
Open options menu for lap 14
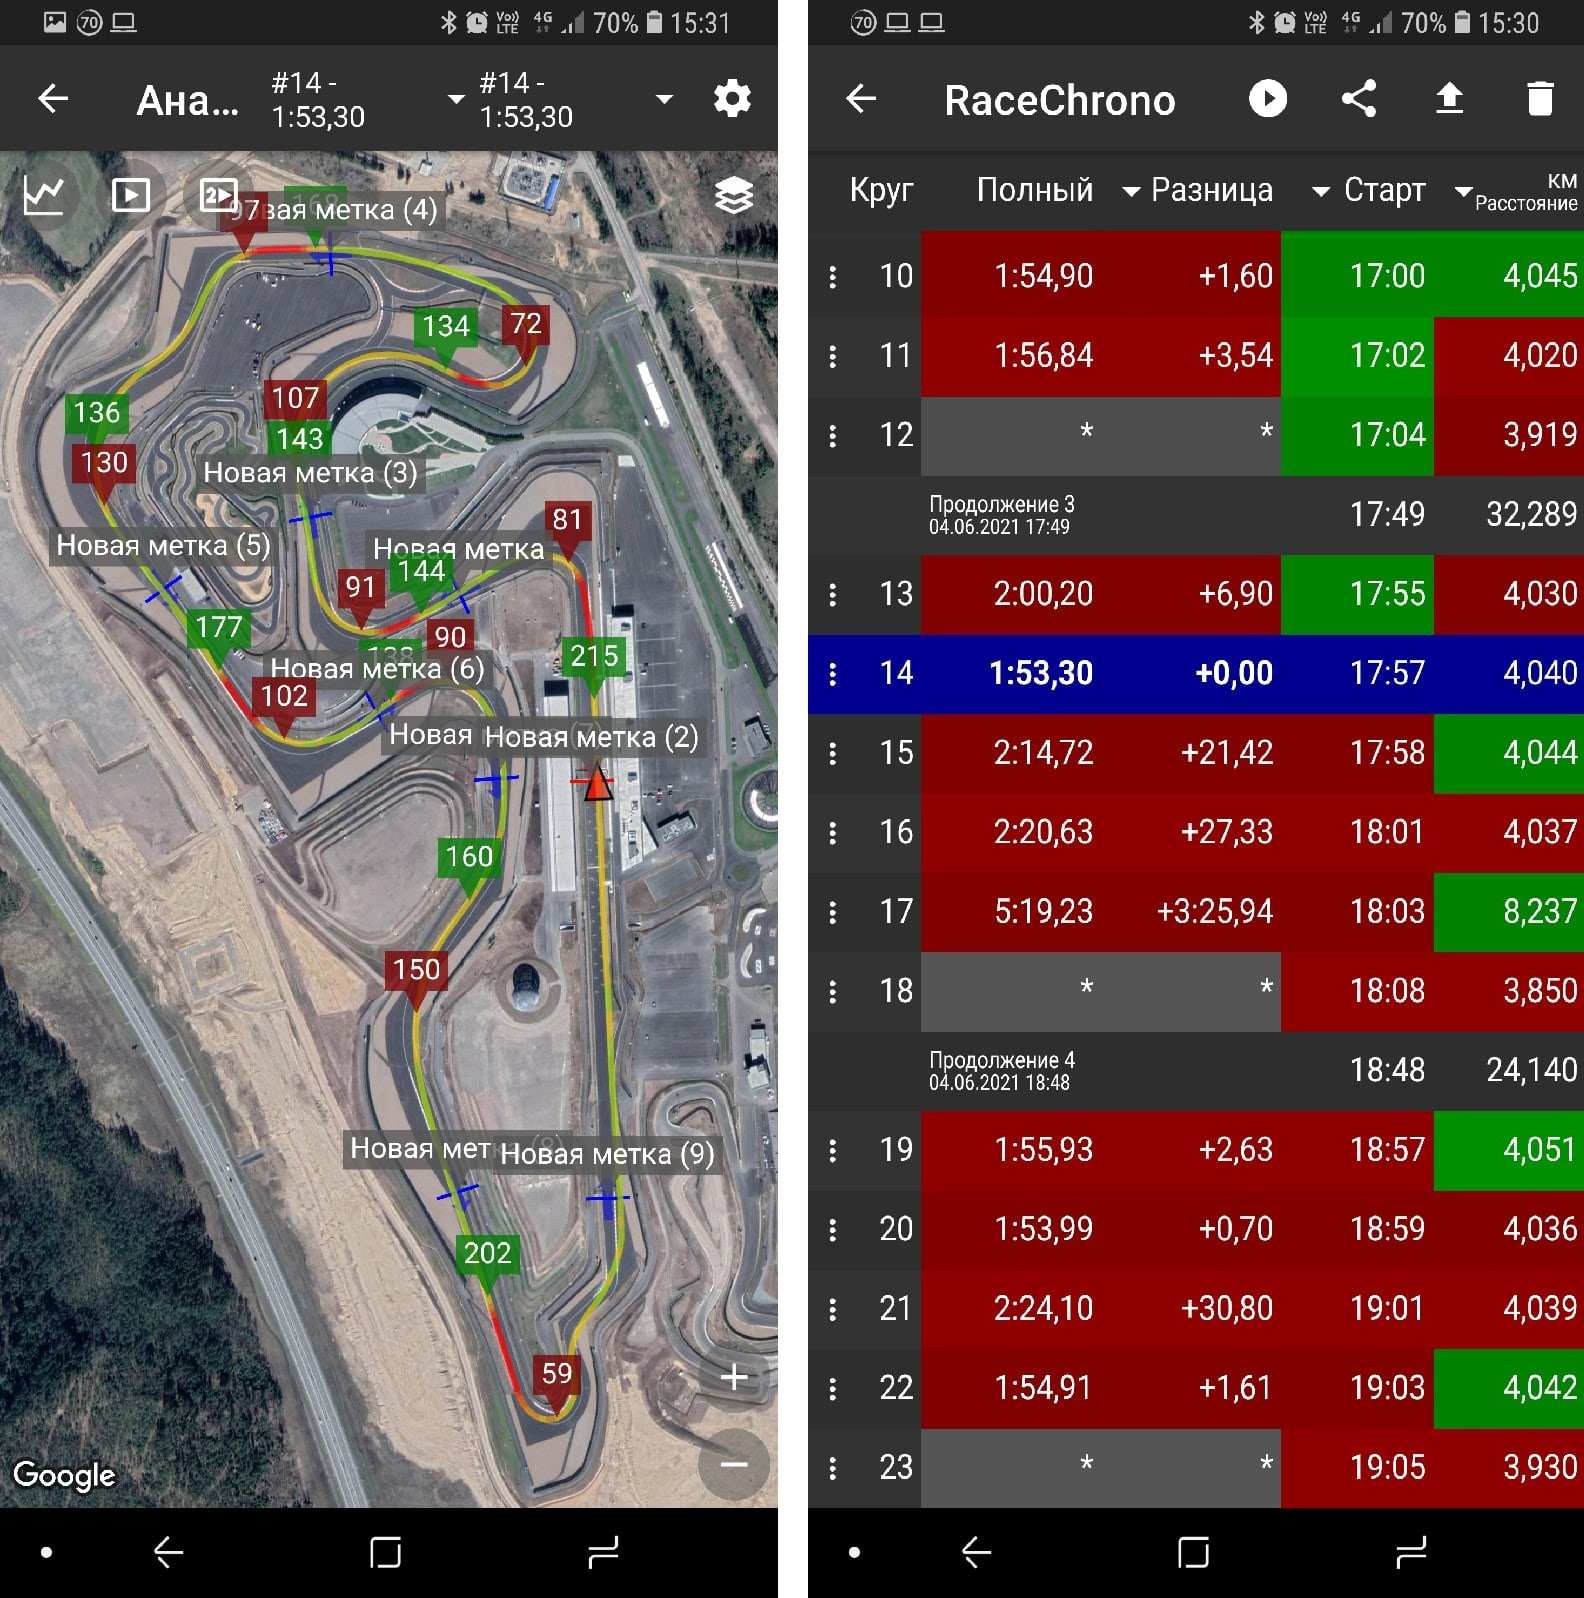click(833, 673)
